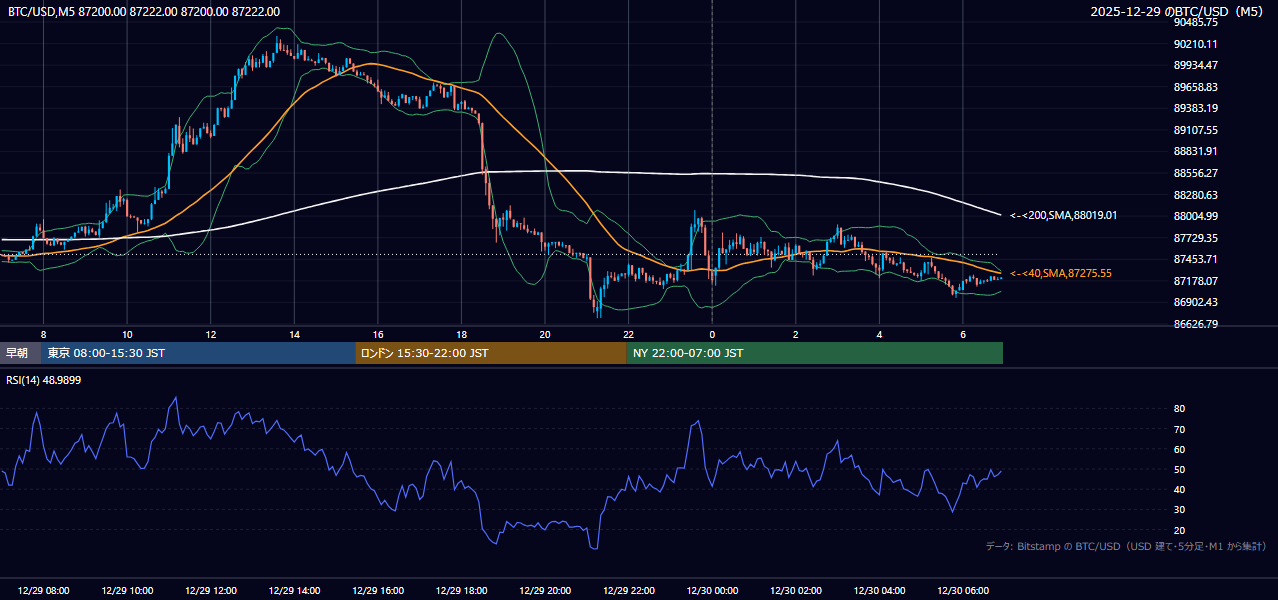The image size is (1278, 600).
Task: Click the 12/29 14:00 date label
Action: point(294,591)
